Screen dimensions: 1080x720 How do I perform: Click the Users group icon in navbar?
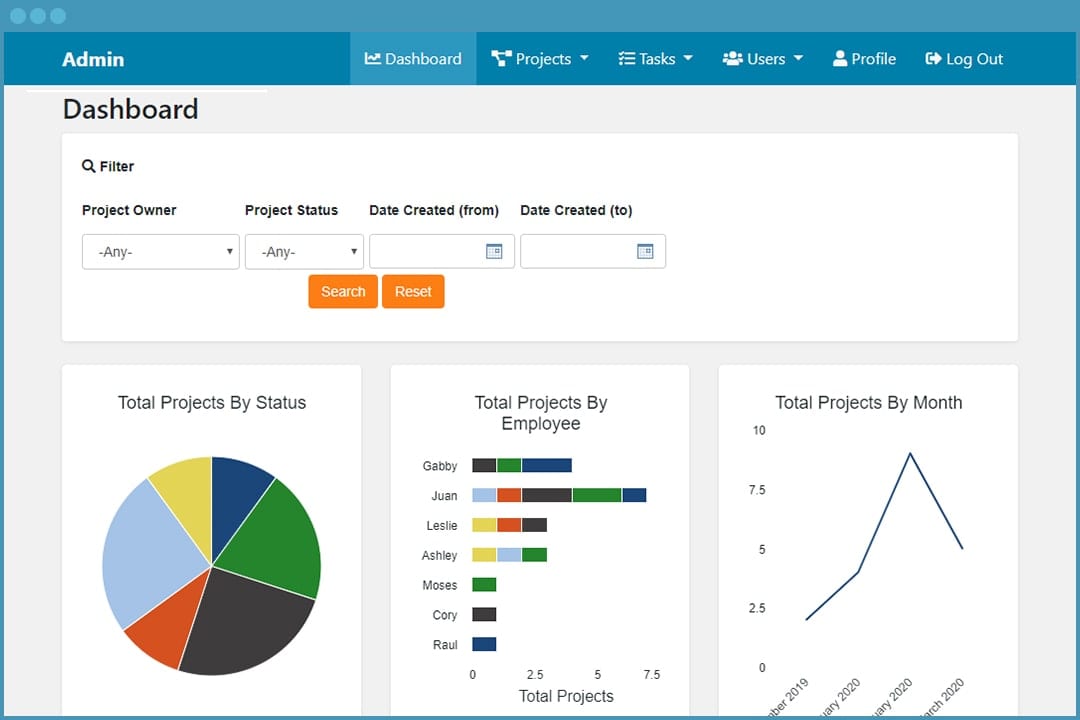pos(733,58)
